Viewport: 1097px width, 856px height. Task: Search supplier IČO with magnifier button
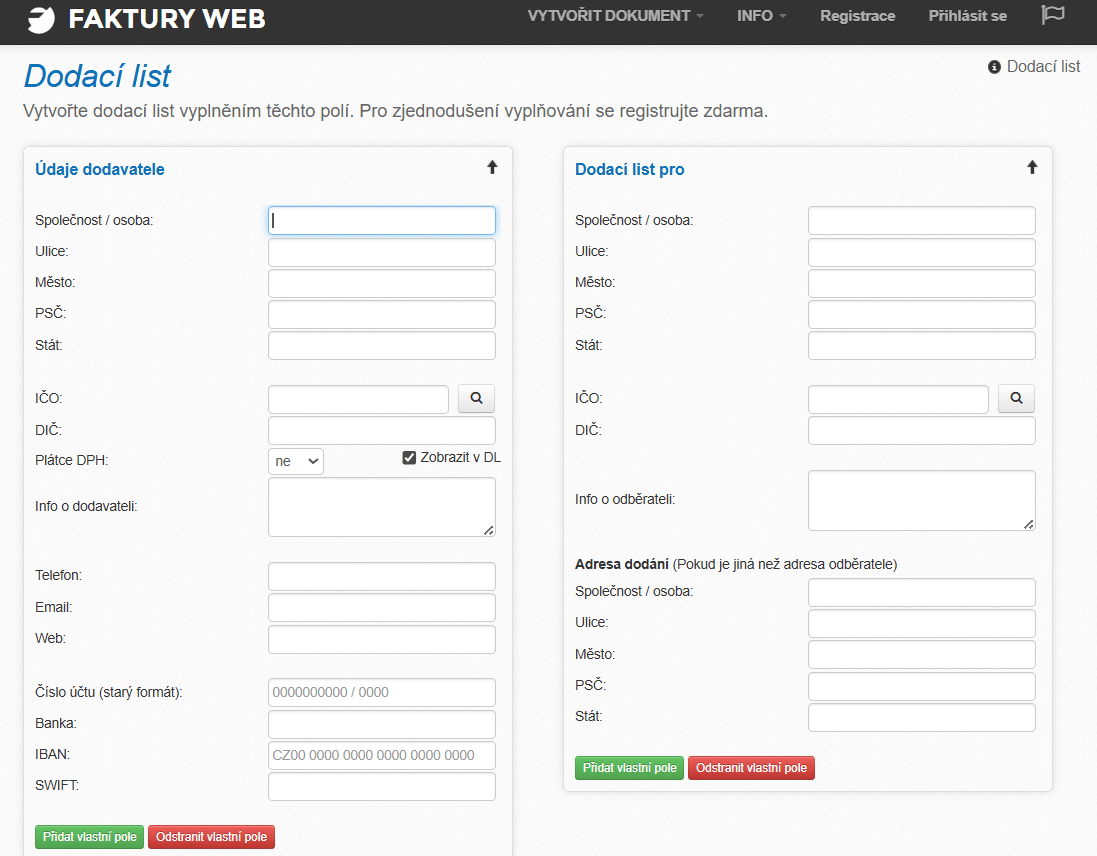476,398
